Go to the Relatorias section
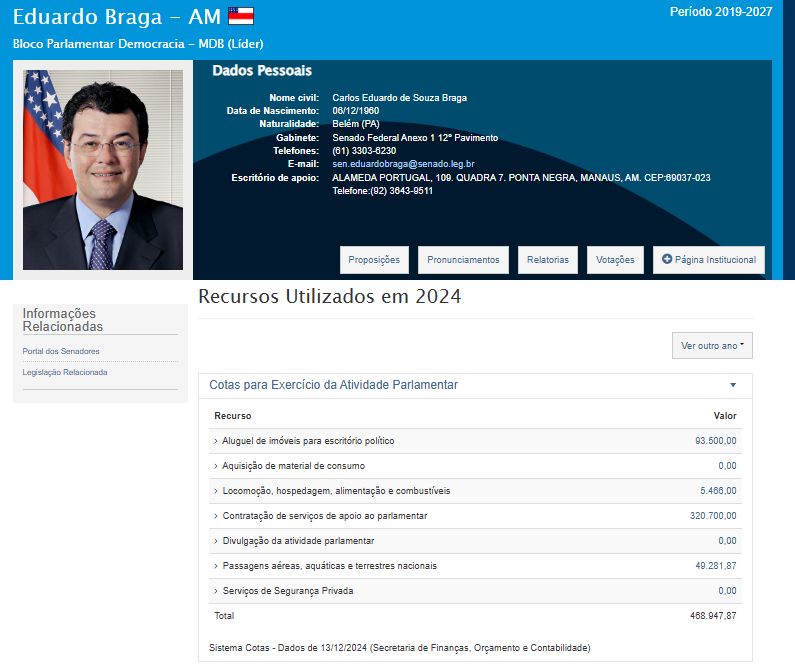 548,260
